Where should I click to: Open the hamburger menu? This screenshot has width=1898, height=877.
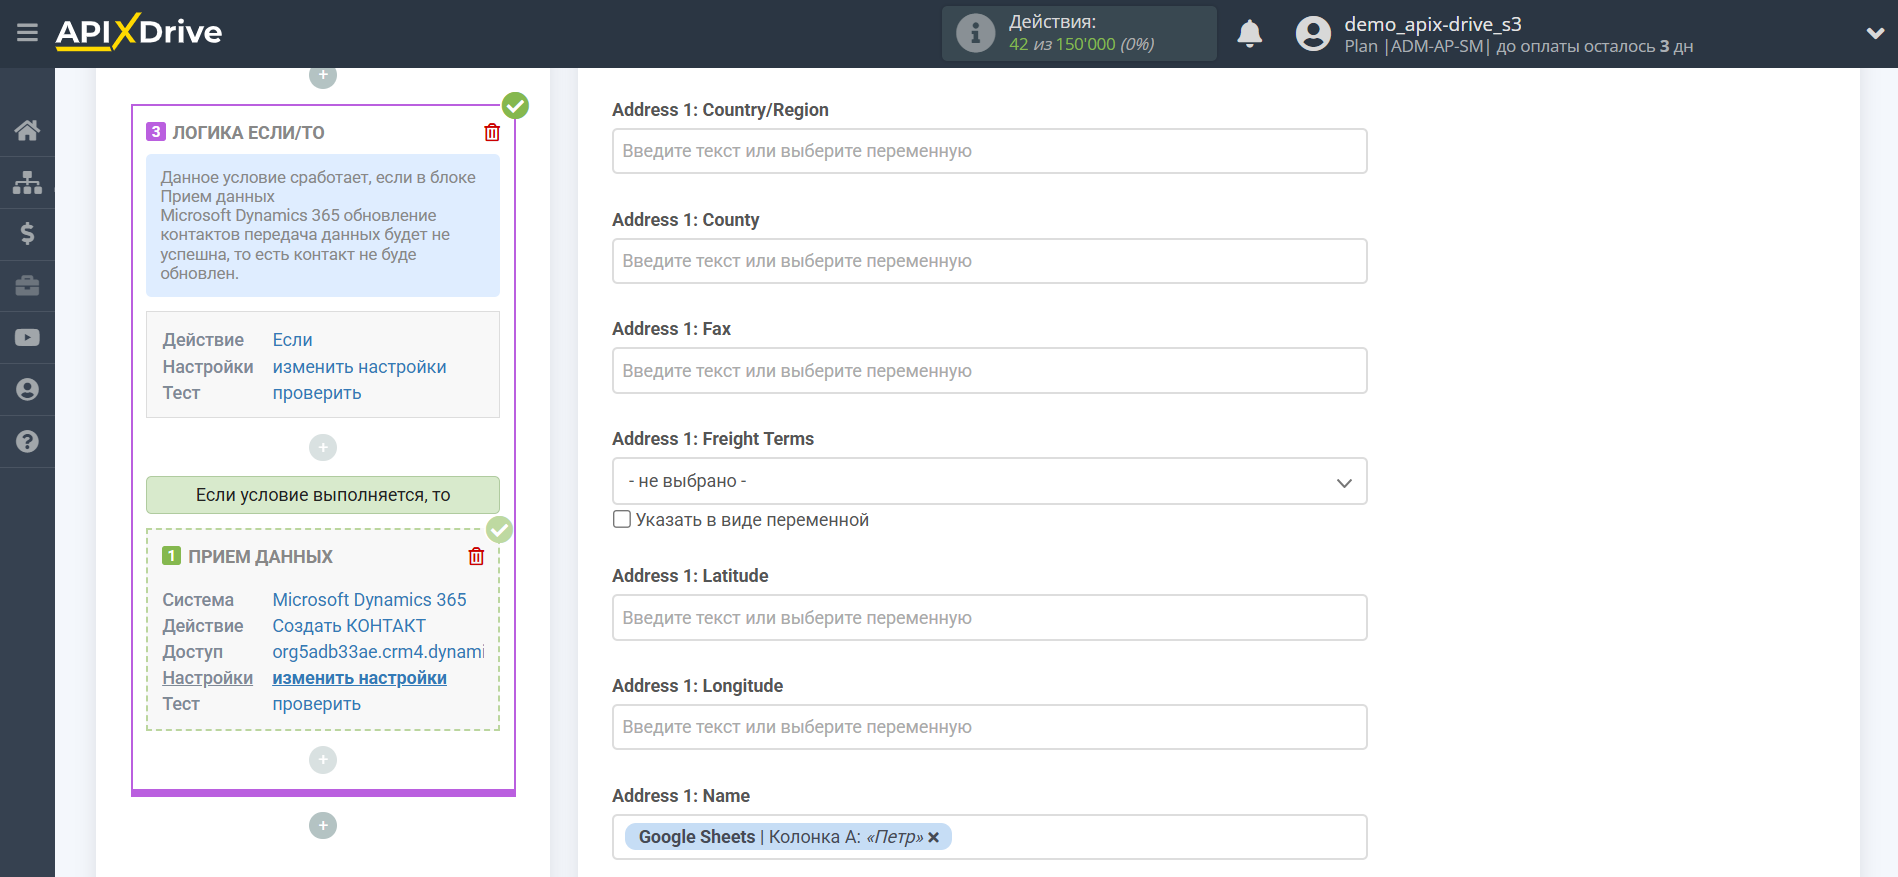(27, 33)
